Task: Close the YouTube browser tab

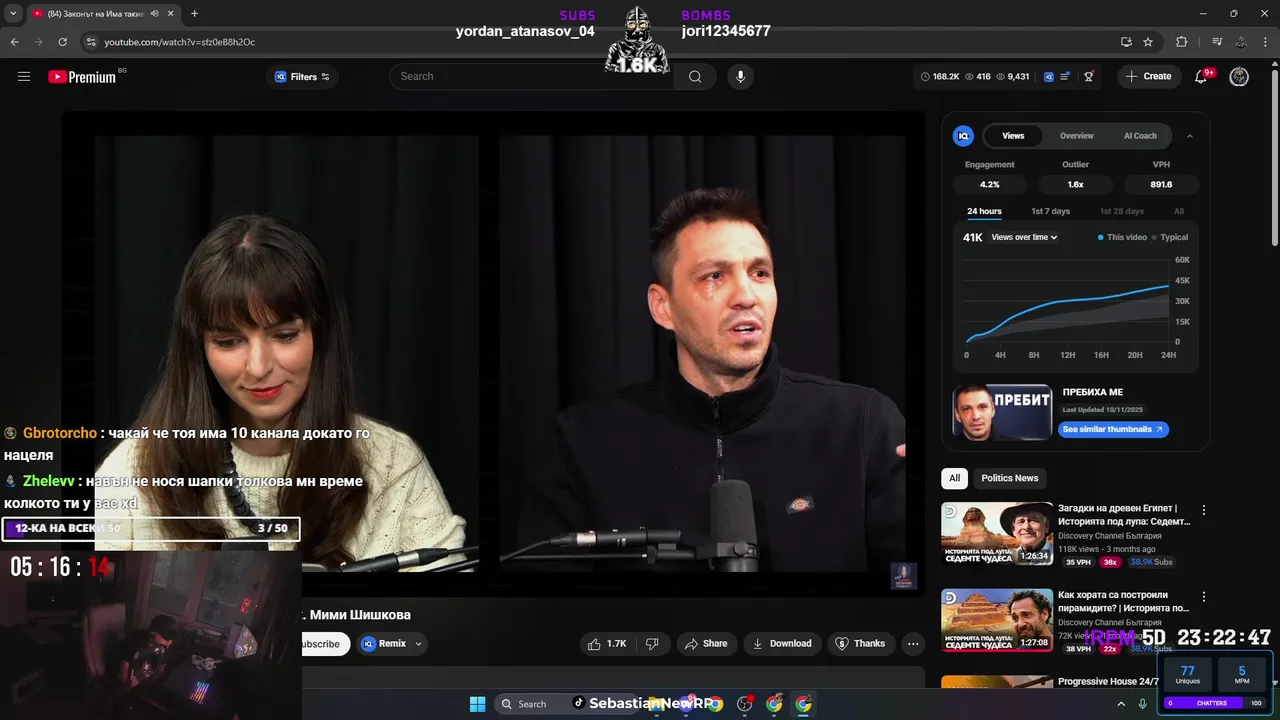Action: click(169, 14)
